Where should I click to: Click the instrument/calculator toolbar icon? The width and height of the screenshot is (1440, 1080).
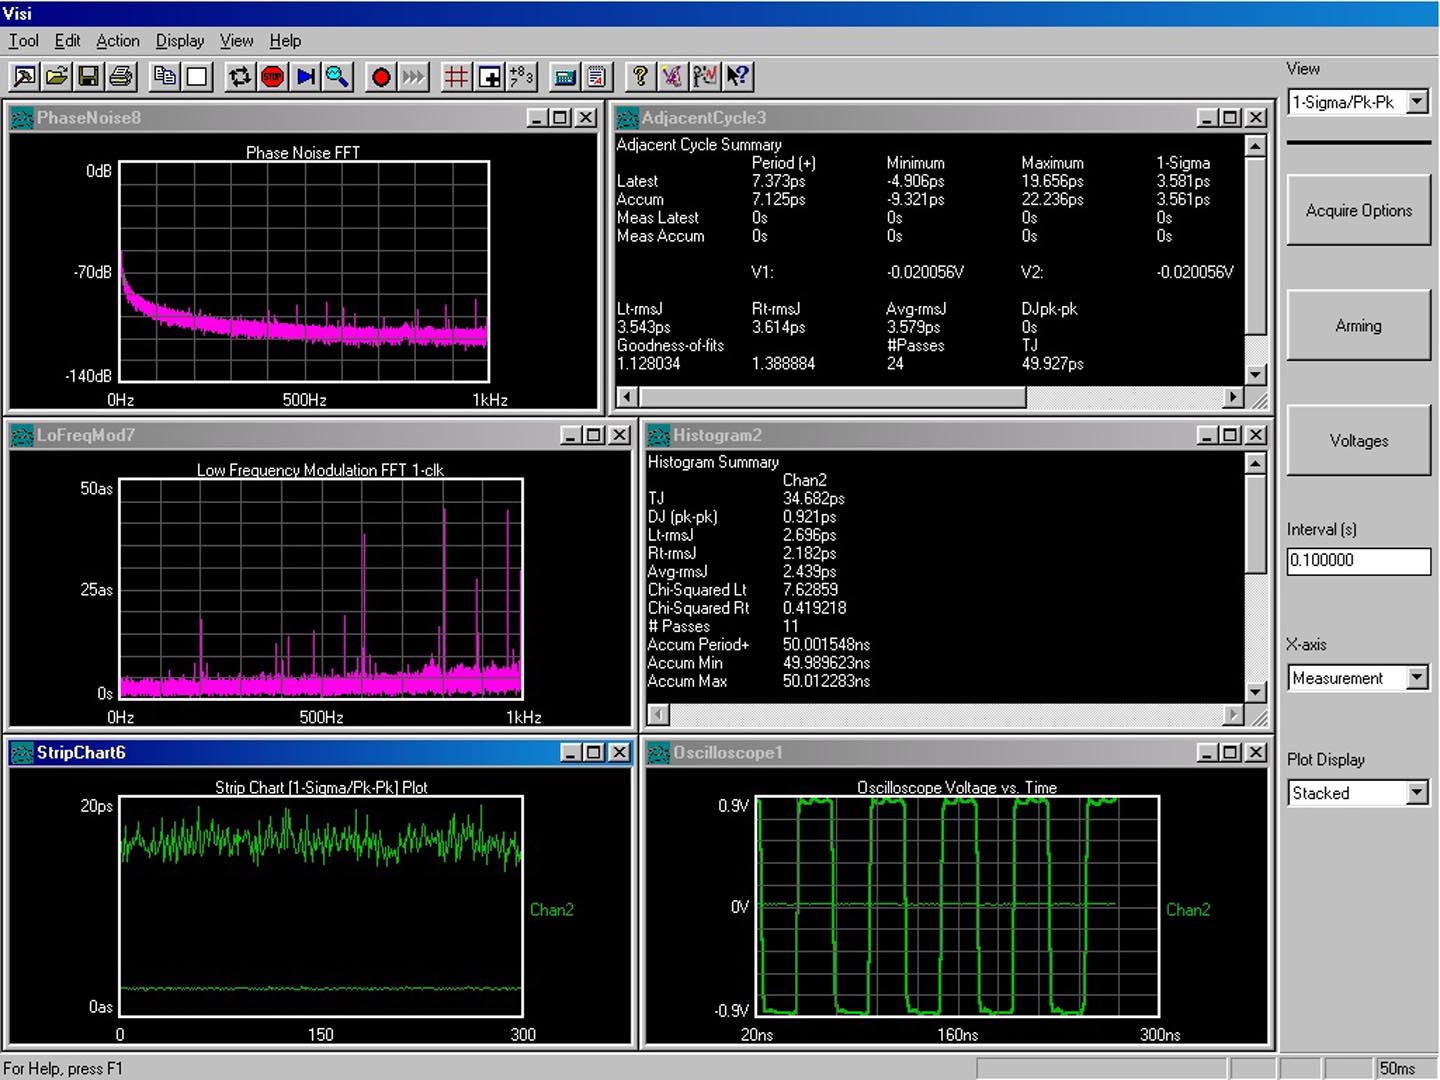[565, 76]
